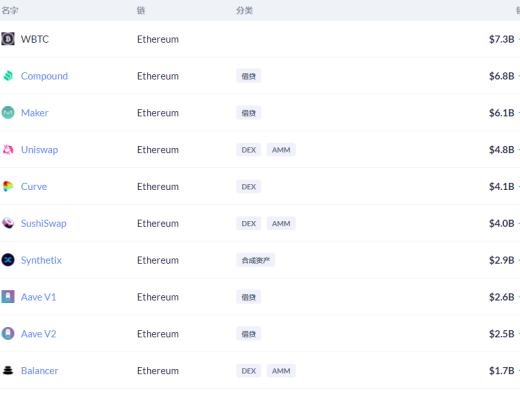
Task: Open the Compound project link
Action: click(44, 76)
